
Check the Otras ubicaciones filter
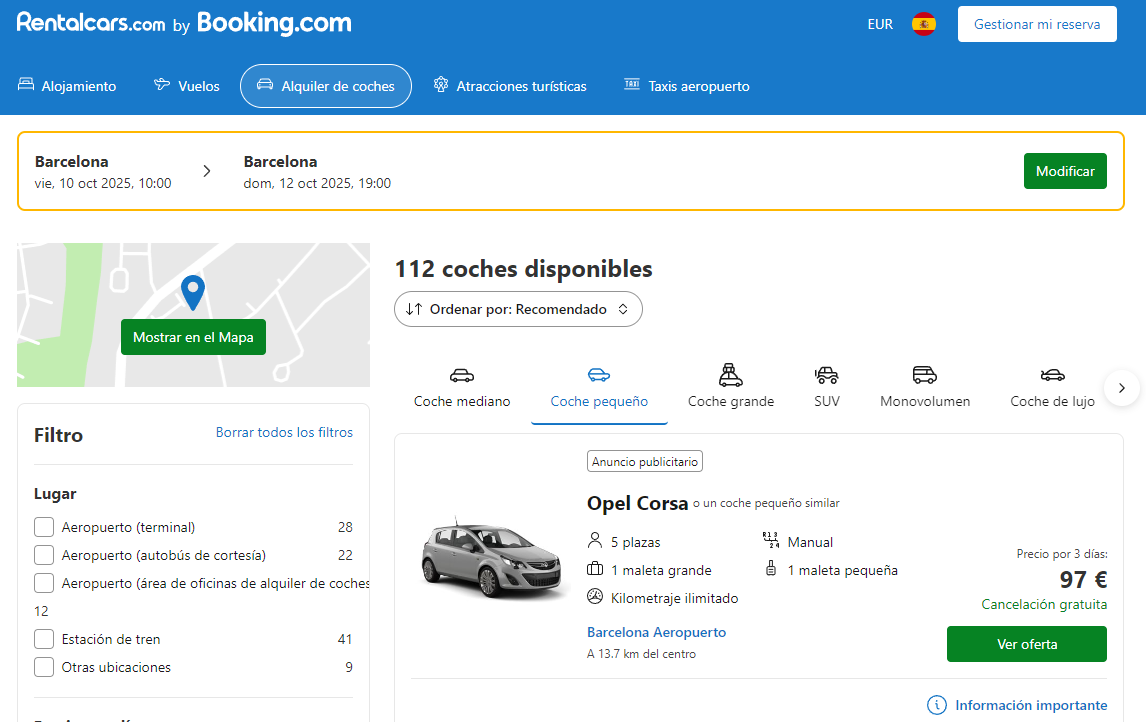(43, 667)
